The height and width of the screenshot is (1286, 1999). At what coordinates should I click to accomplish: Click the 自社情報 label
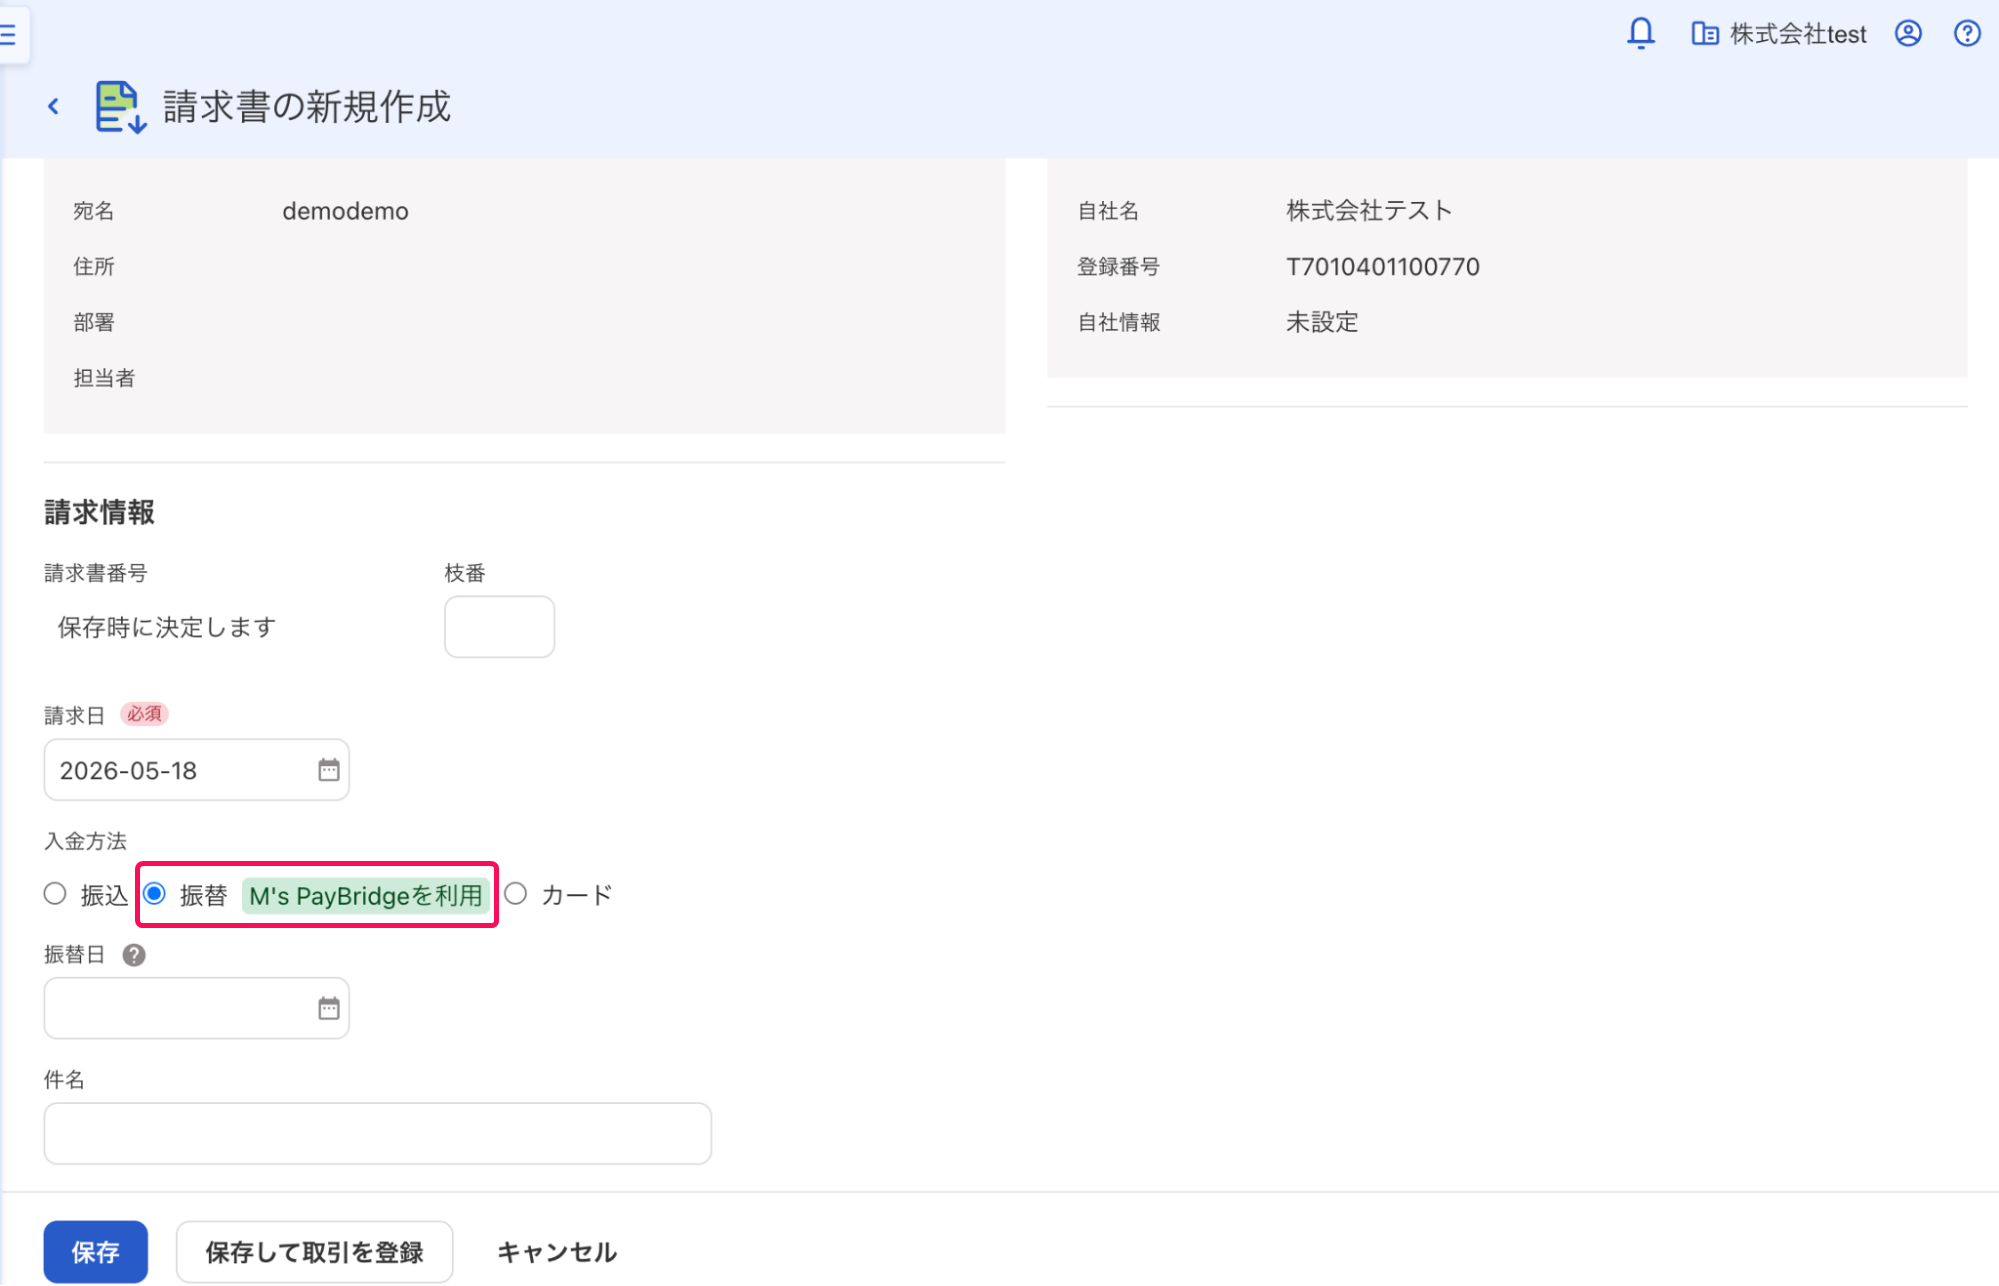[x=1118, y=323]
